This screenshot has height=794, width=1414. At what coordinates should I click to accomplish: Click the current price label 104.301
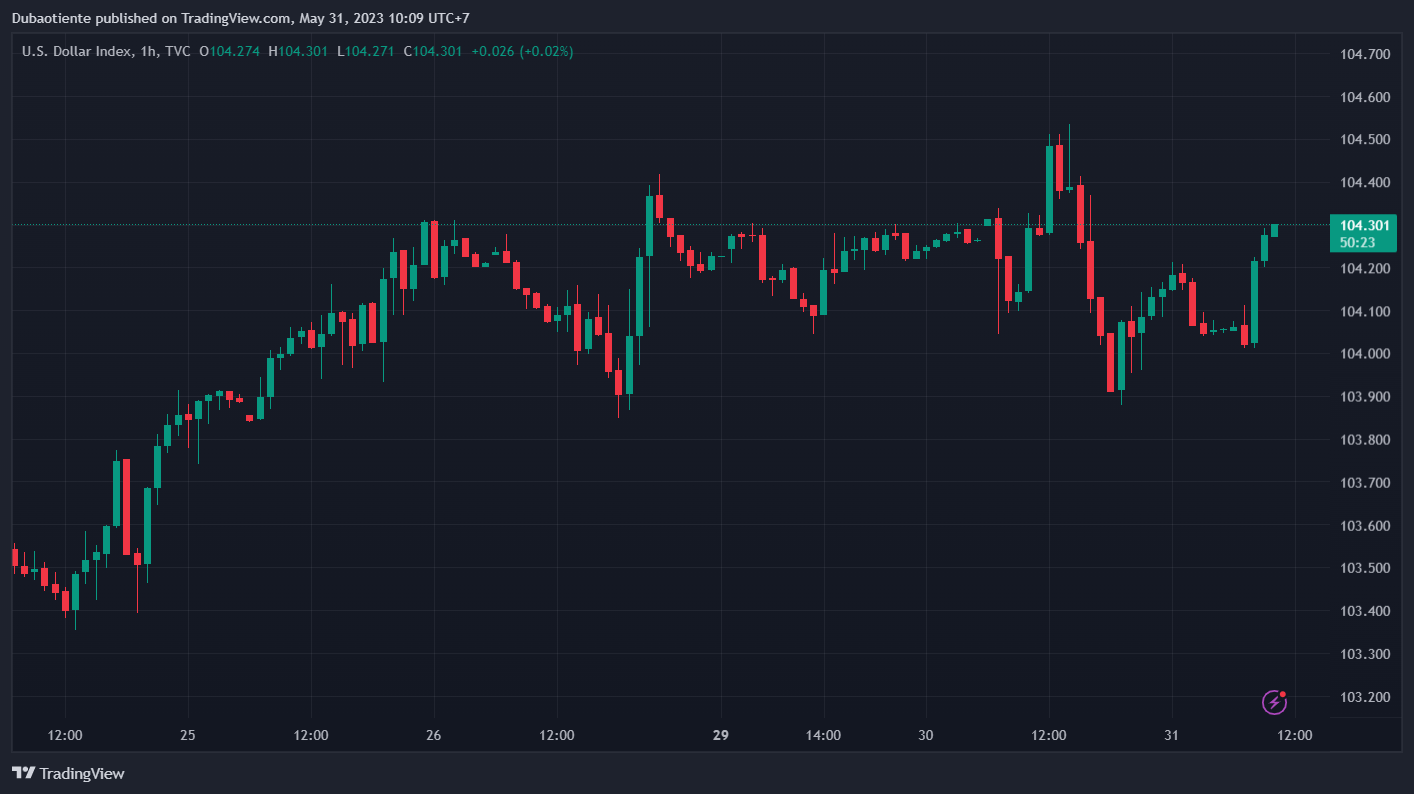tap(1364, 225)
